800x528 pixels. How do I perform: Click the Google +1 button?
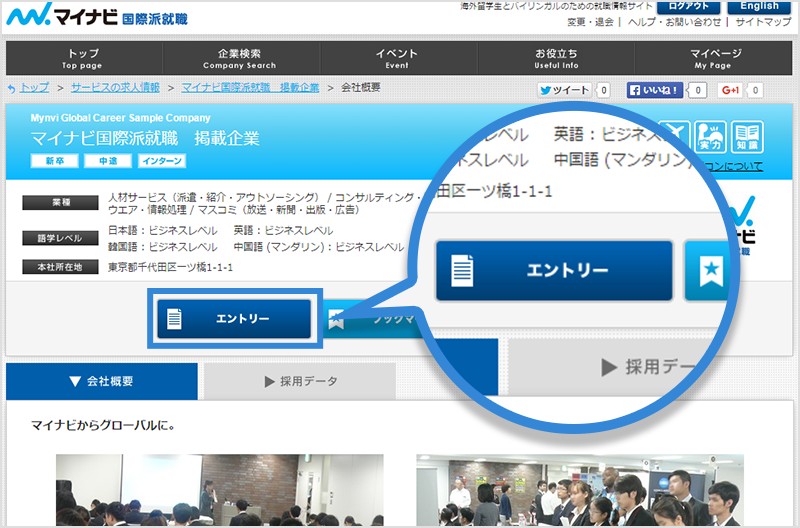coord(730,90)
